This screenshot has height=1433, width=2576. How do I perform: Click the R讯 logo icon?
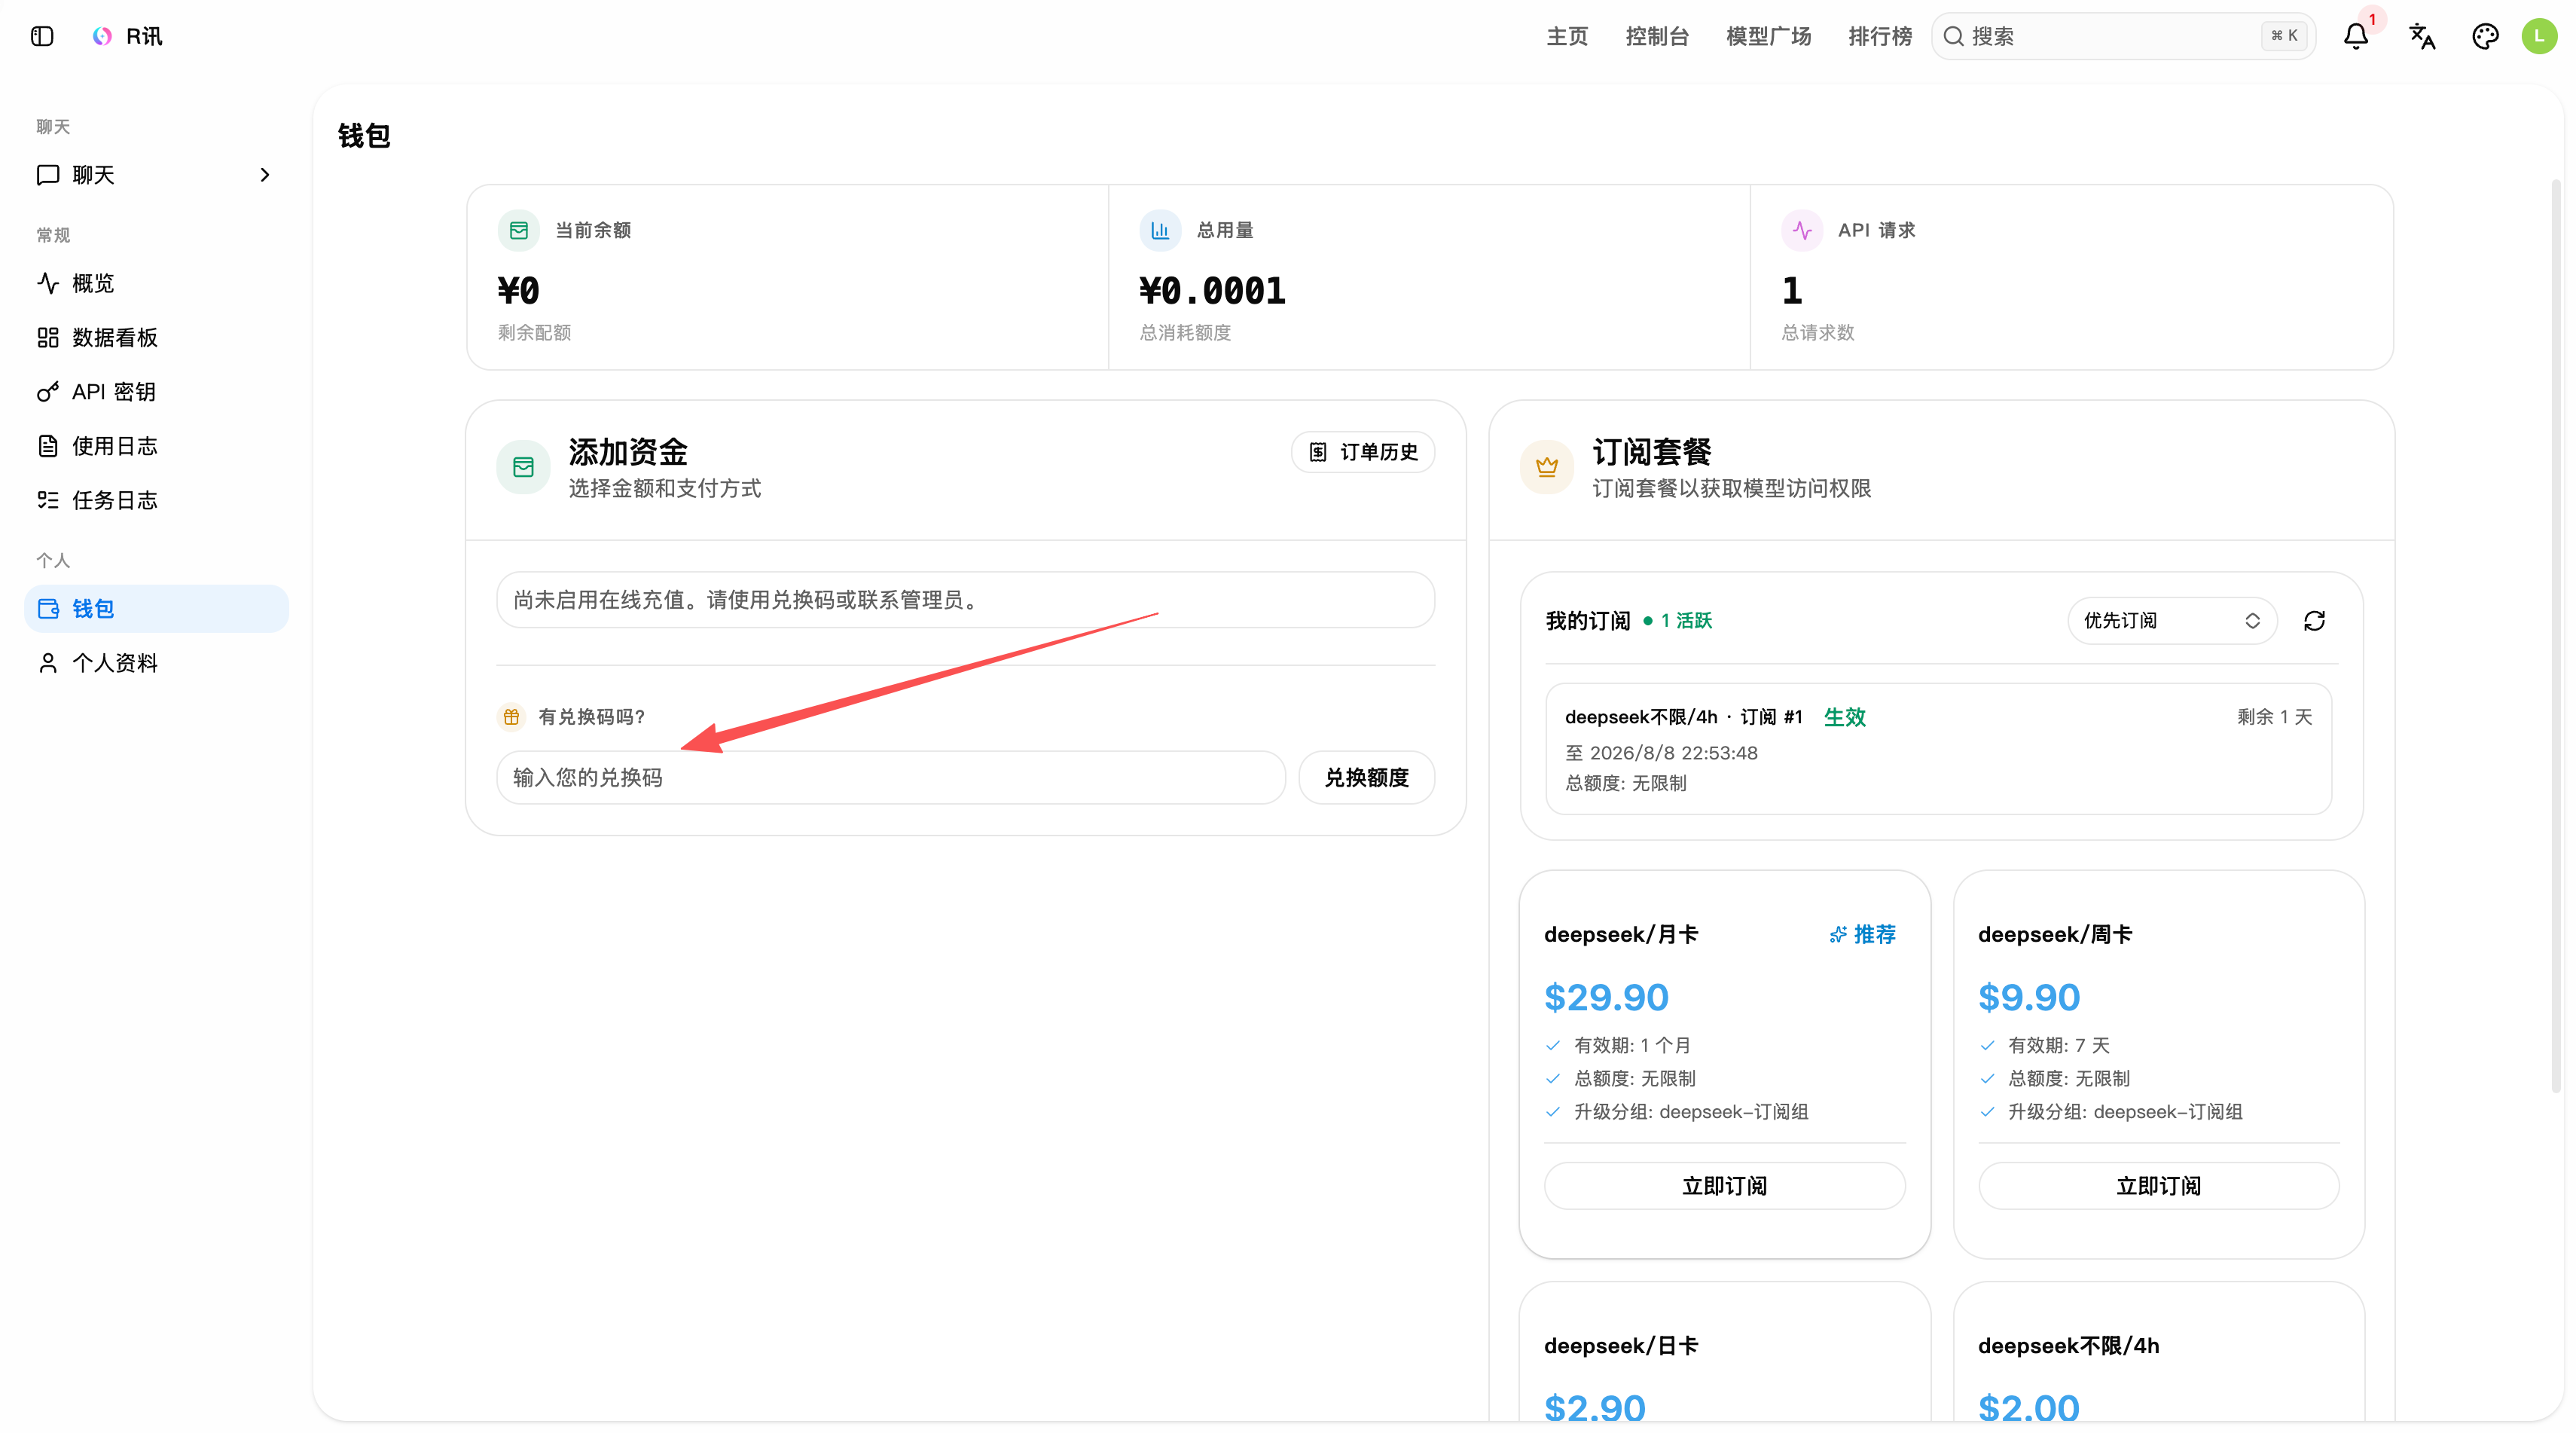click(102, 36)
